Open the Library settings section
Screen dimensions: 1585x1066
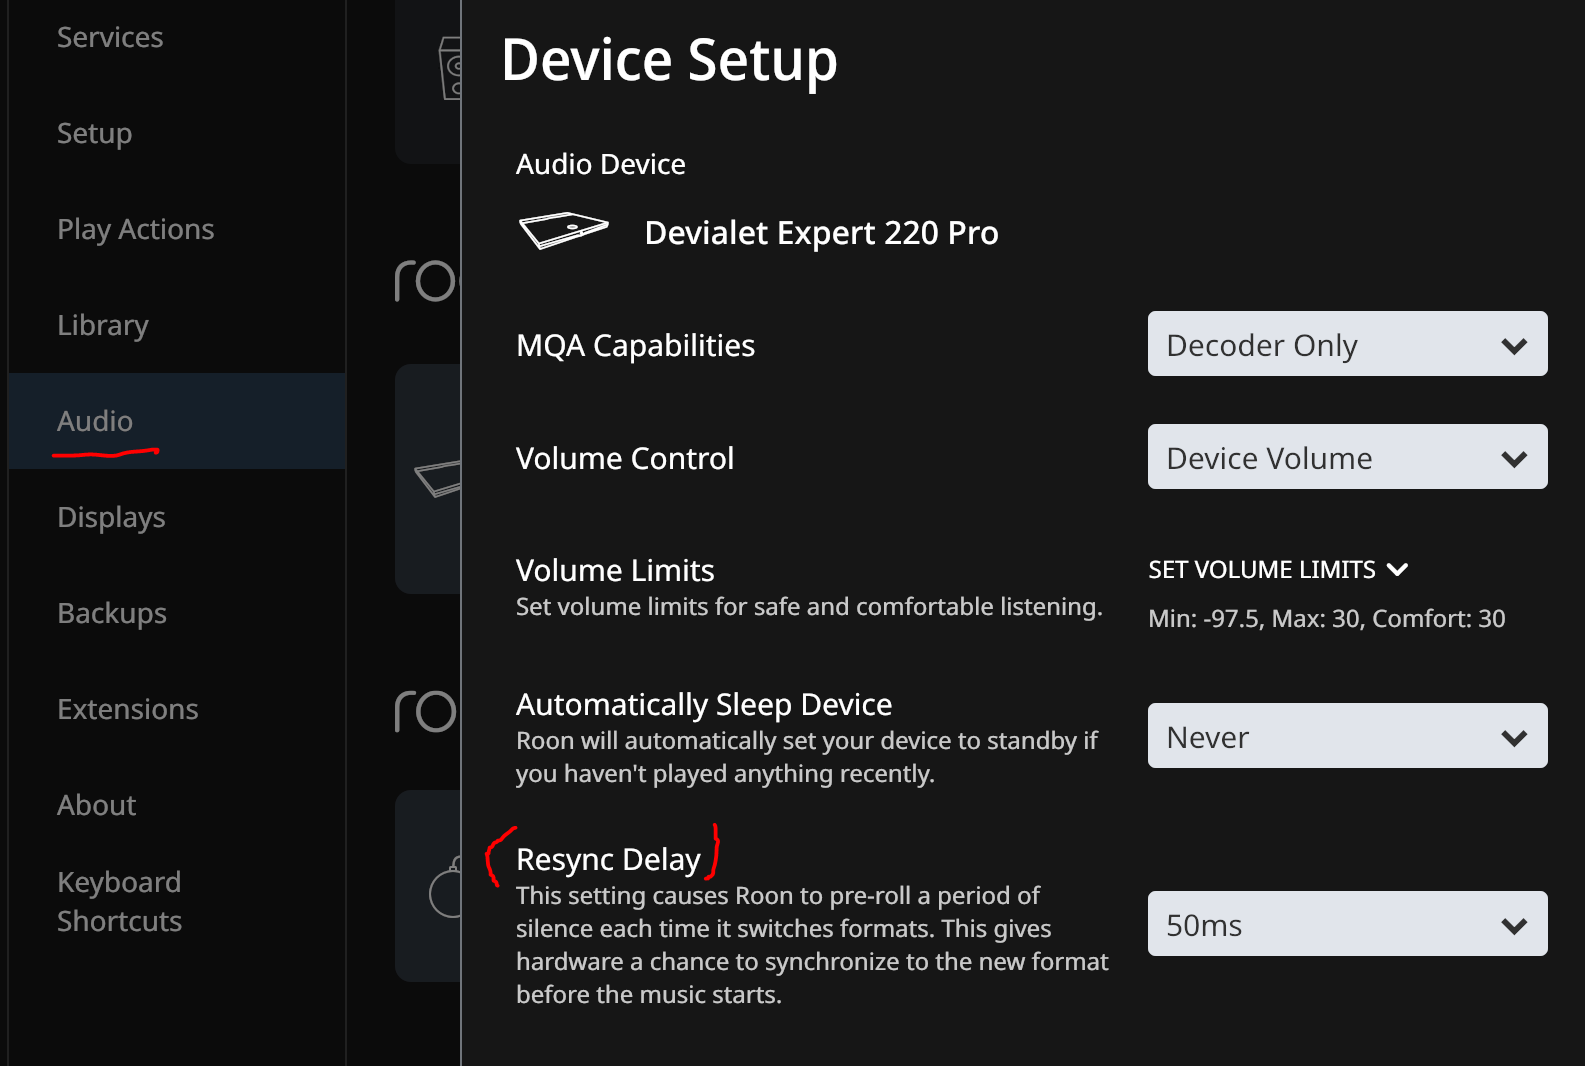pyautogui.click(x=103, y=325)
